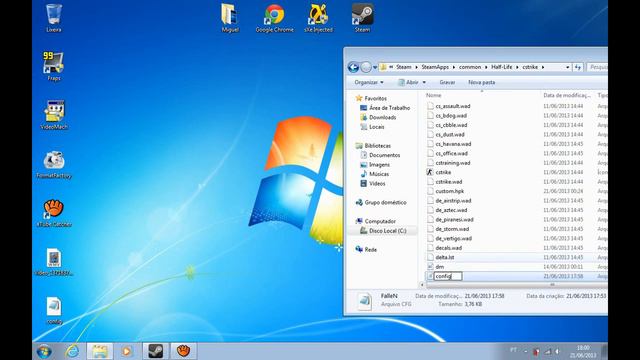Select the file custom.hpk

(x=449, y=191)
